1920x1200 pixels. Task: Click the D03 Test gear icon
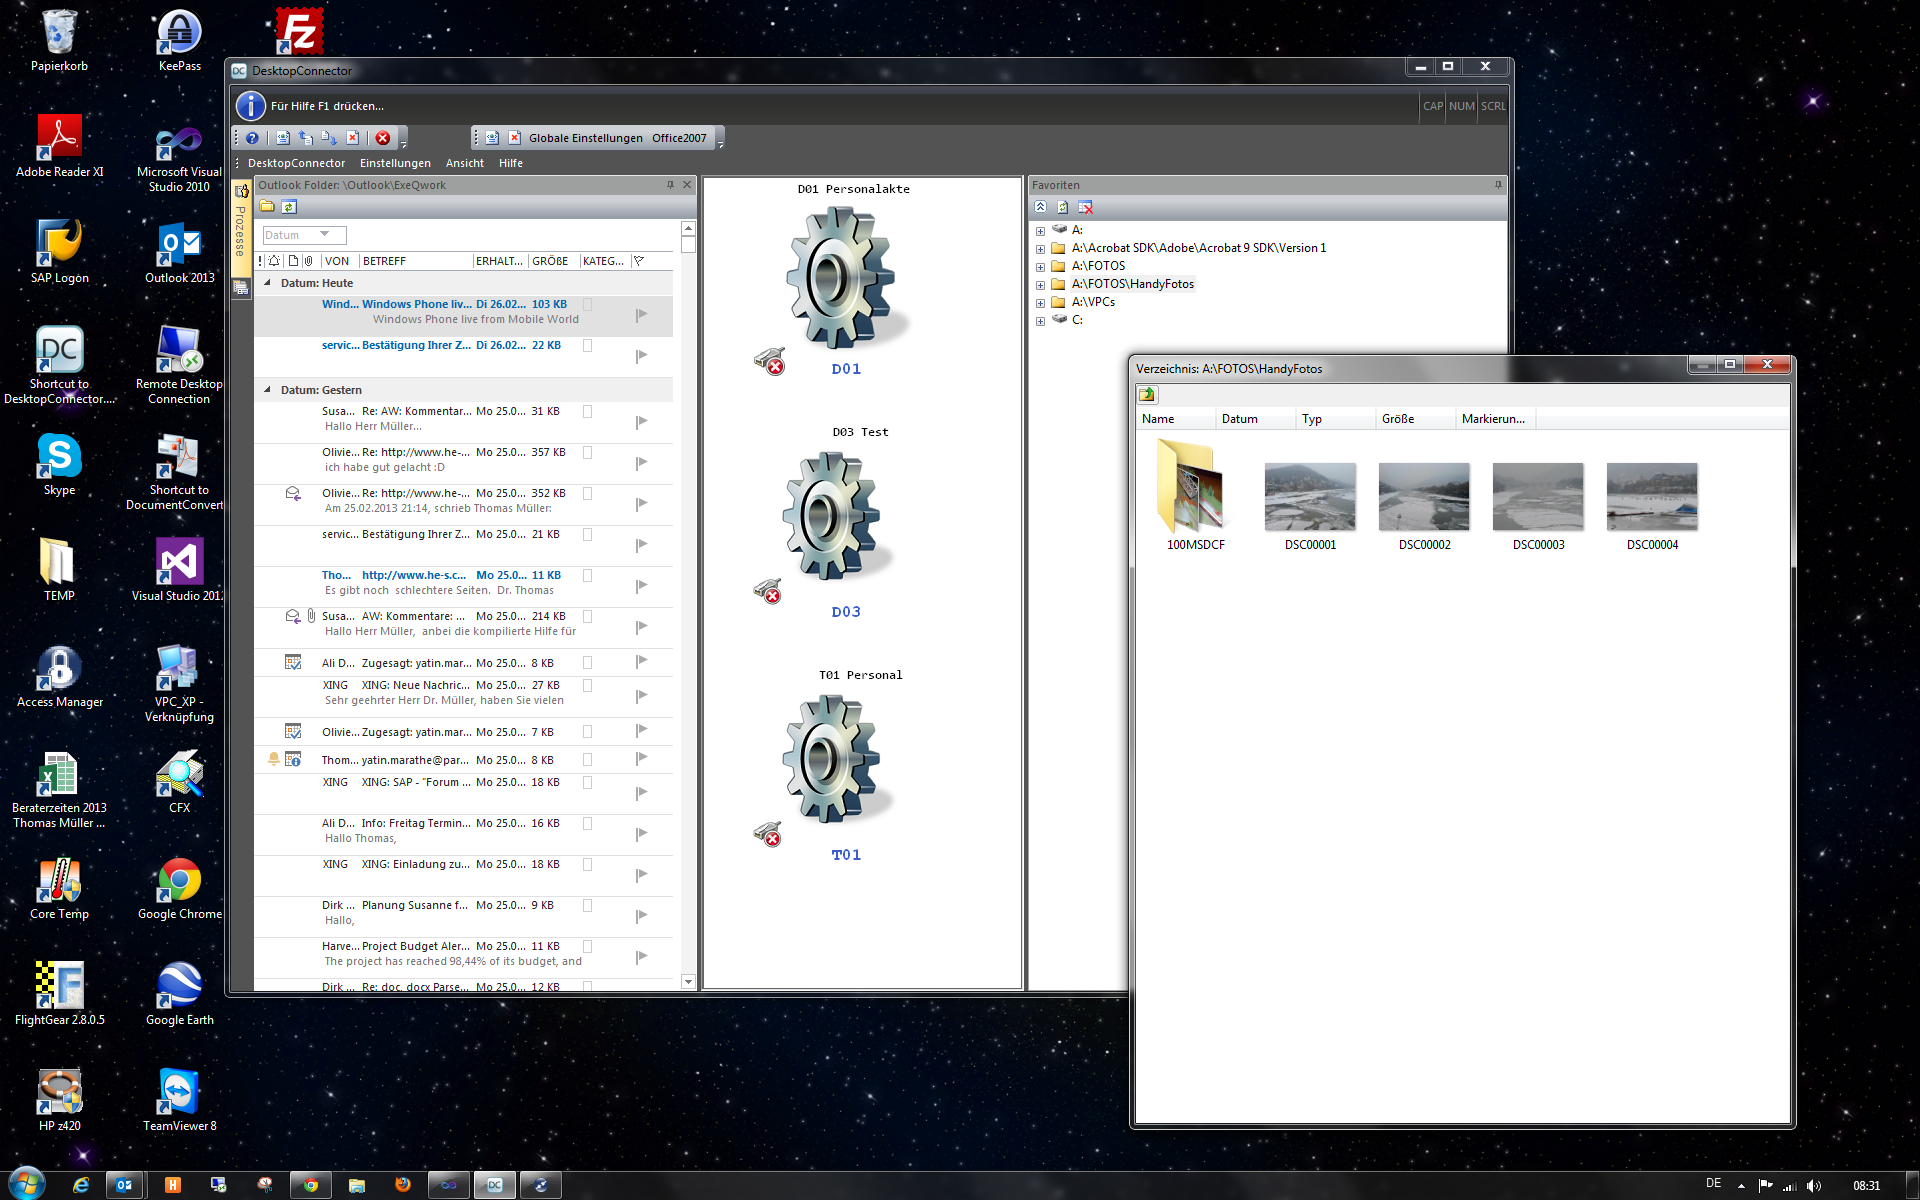(x=832, y=515)
